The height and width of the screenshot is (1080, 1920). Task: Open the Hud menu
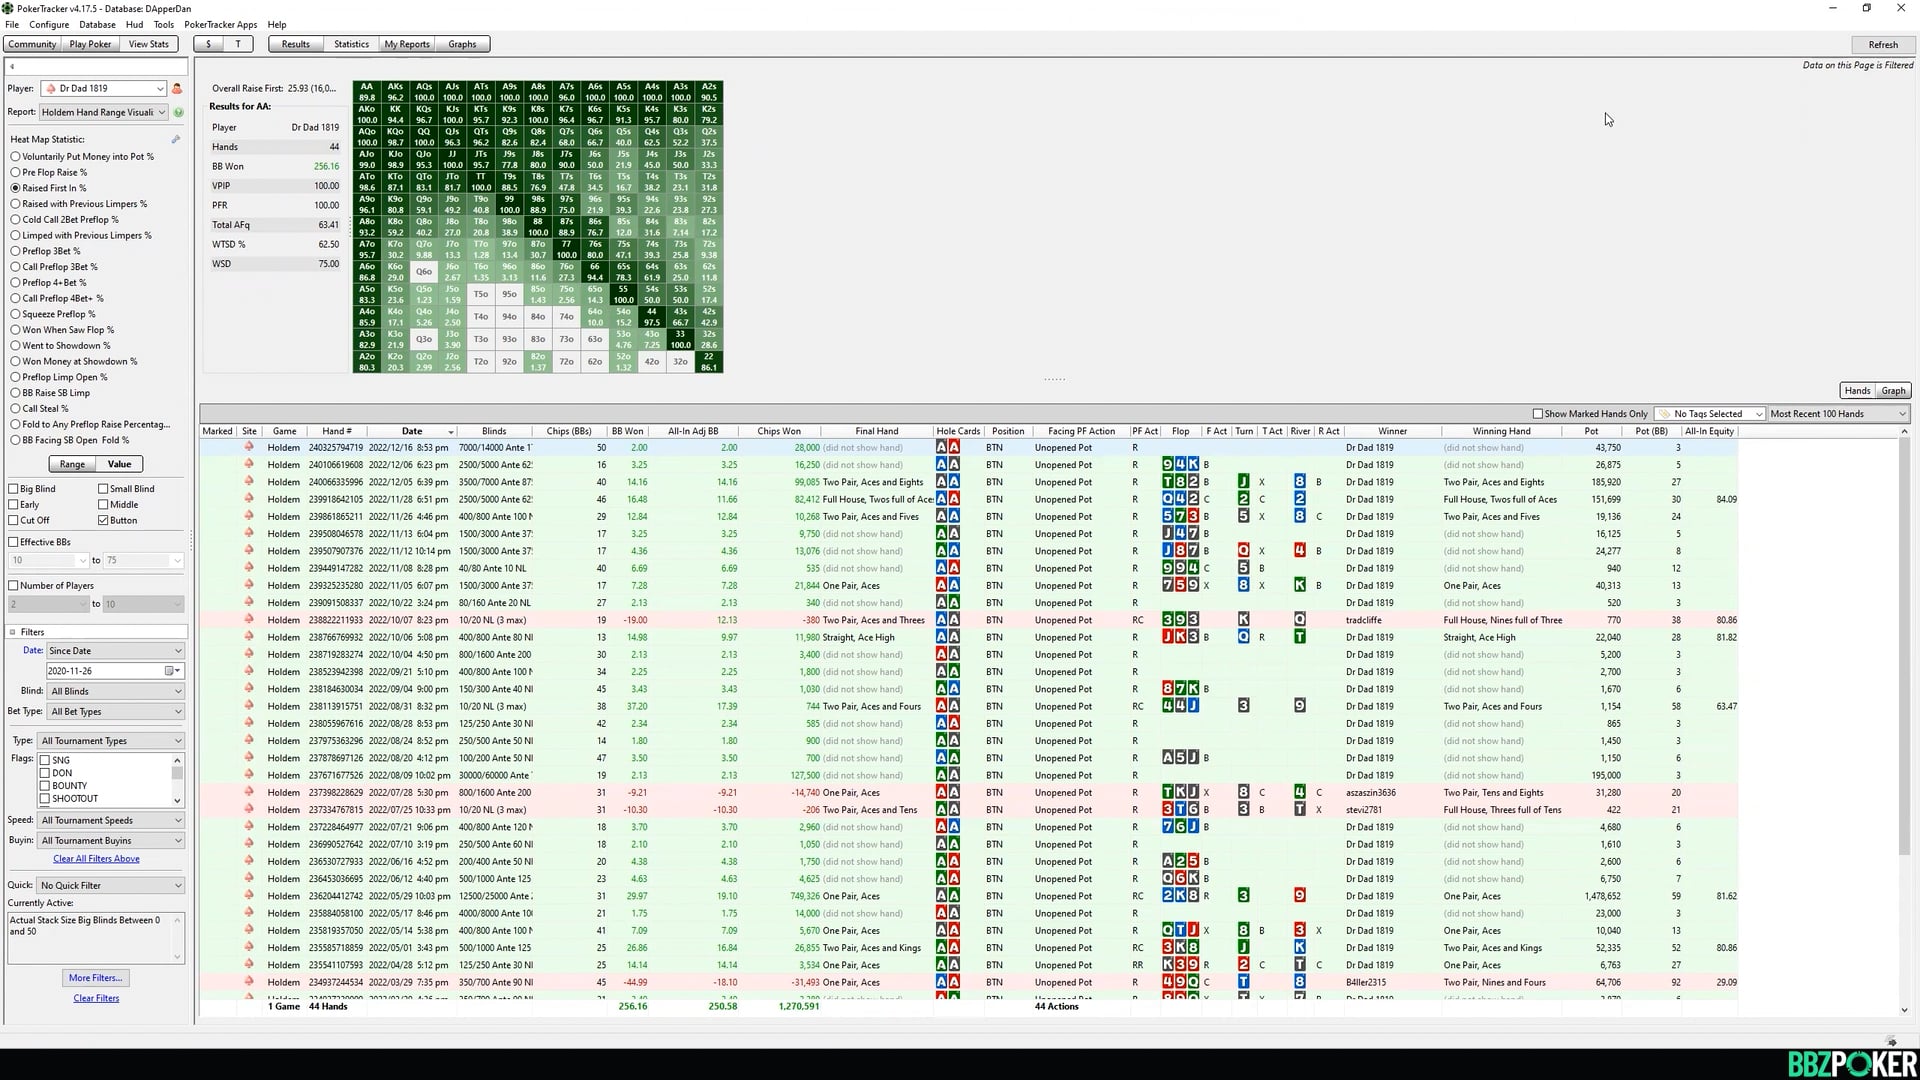134,24
